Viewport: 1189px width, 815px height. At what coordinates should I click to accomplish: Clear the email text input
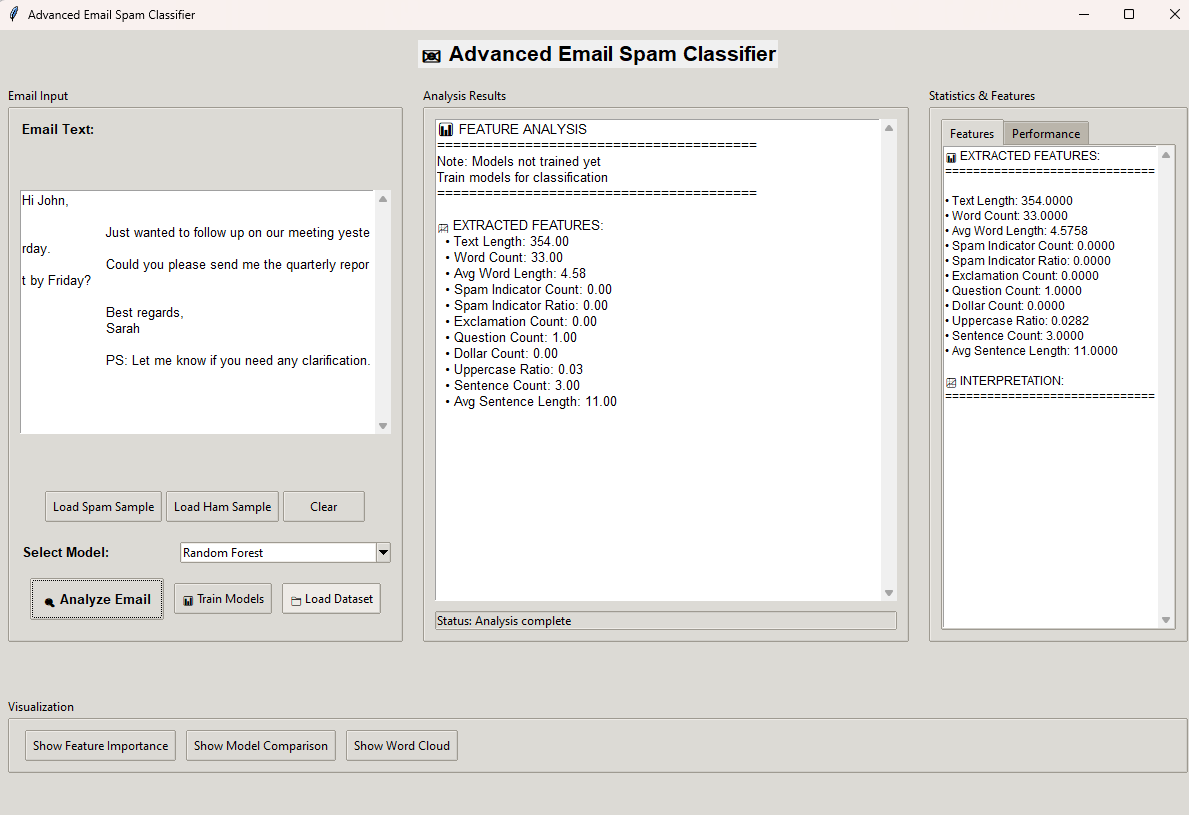pyautogui.click(x=323, y=507)
